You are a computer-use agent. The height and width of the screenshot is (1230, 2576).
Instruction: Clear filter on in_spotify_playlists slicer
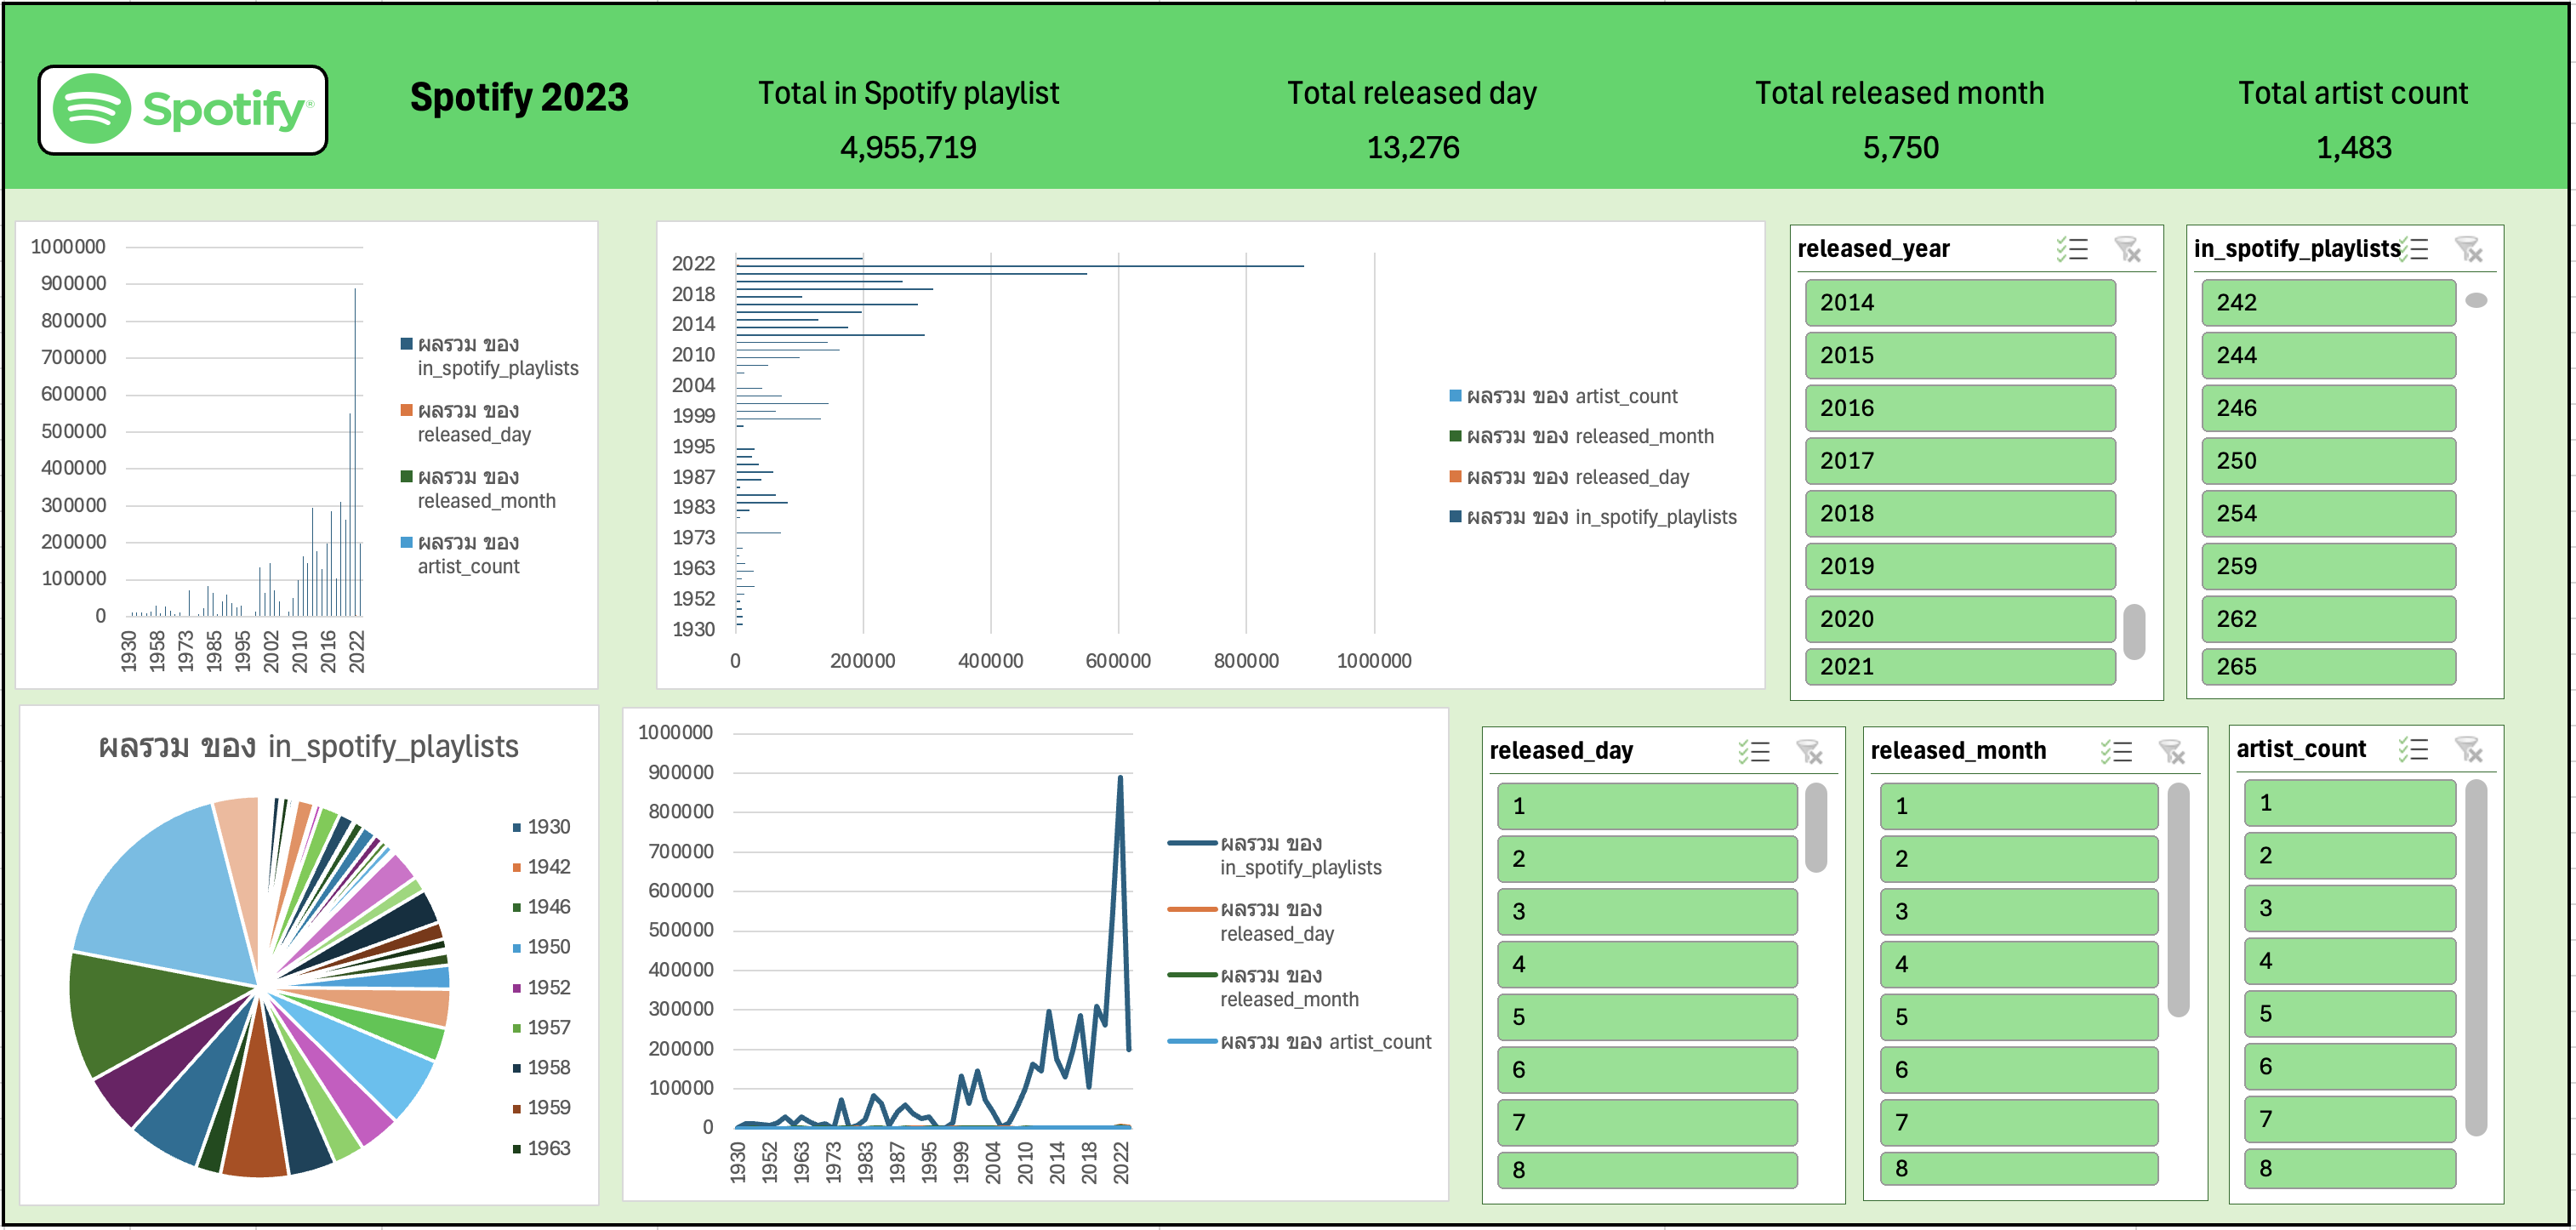click(x=2469, y=249)
